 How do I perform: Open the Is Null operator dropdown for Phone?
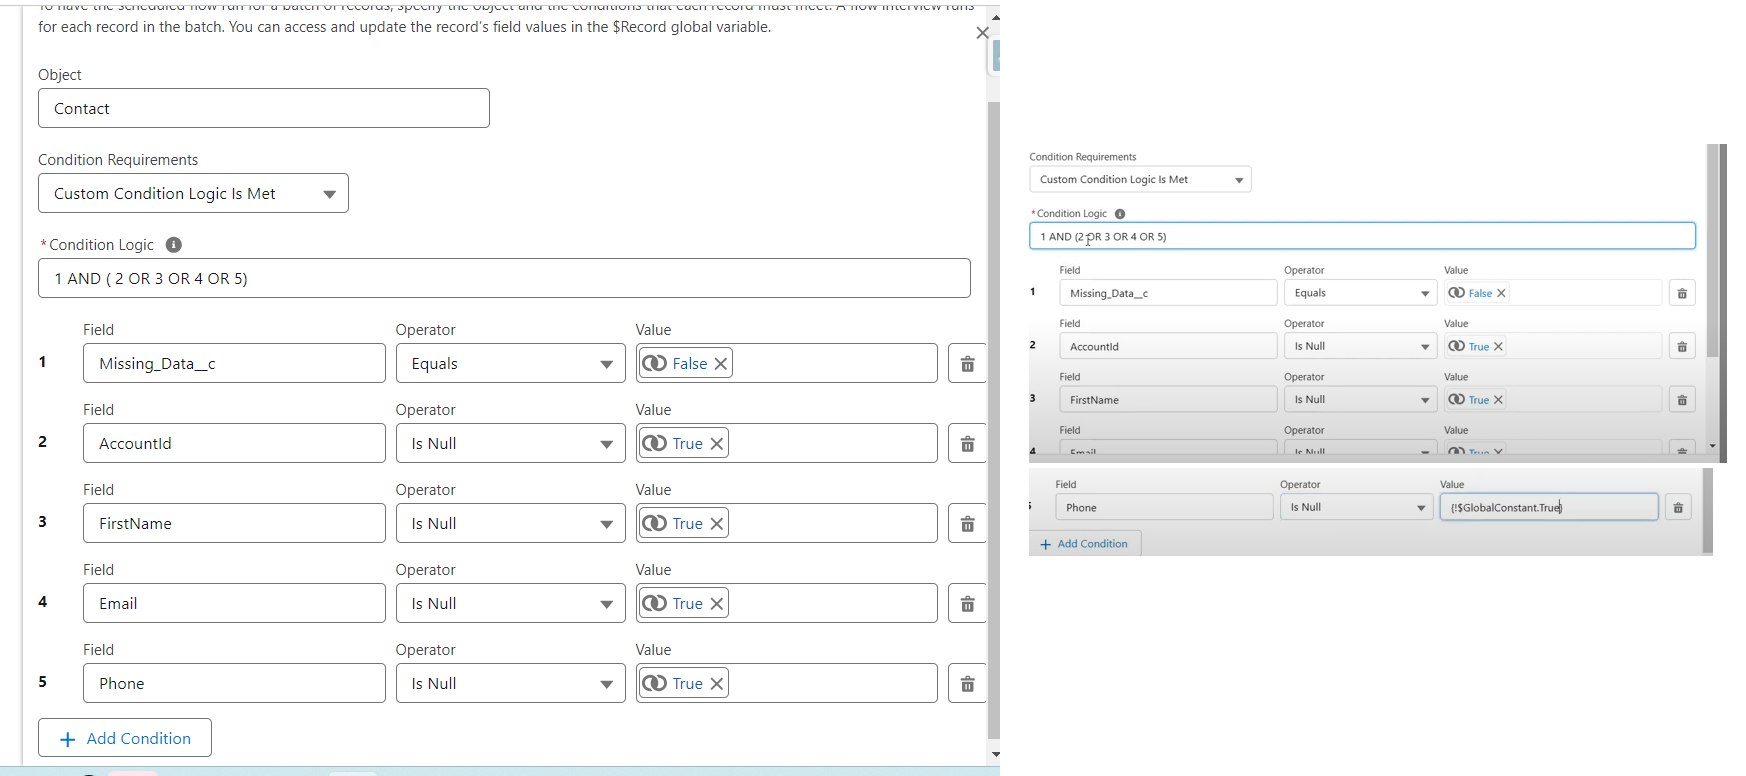pos(511,684)
